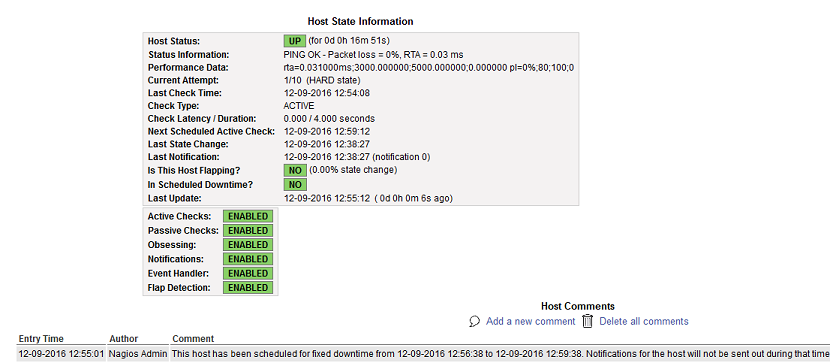The width and height of the screenshot is (830, 363).
Task: Click the Passive Checks ENABLED badge
Action: click(248, 231)
